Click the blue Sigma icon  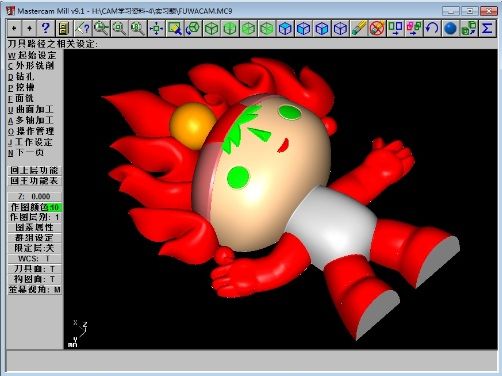click(487, 28)
